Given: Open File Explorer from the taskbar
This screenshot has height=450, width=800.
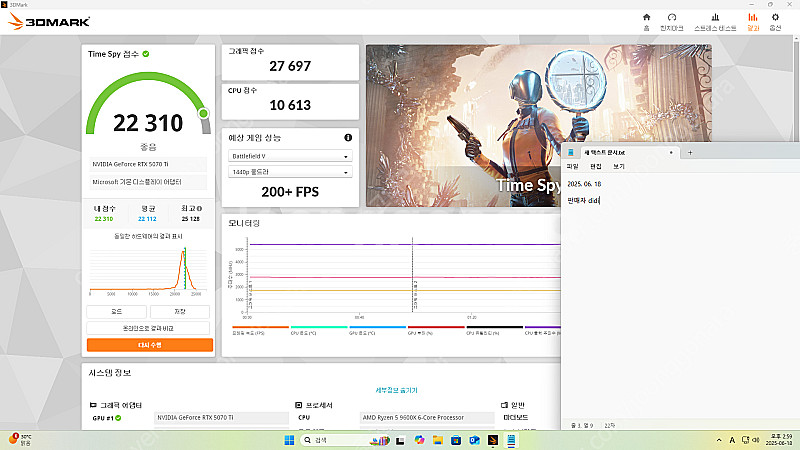Looking at the screenshot, I should (x=438, y=440).
